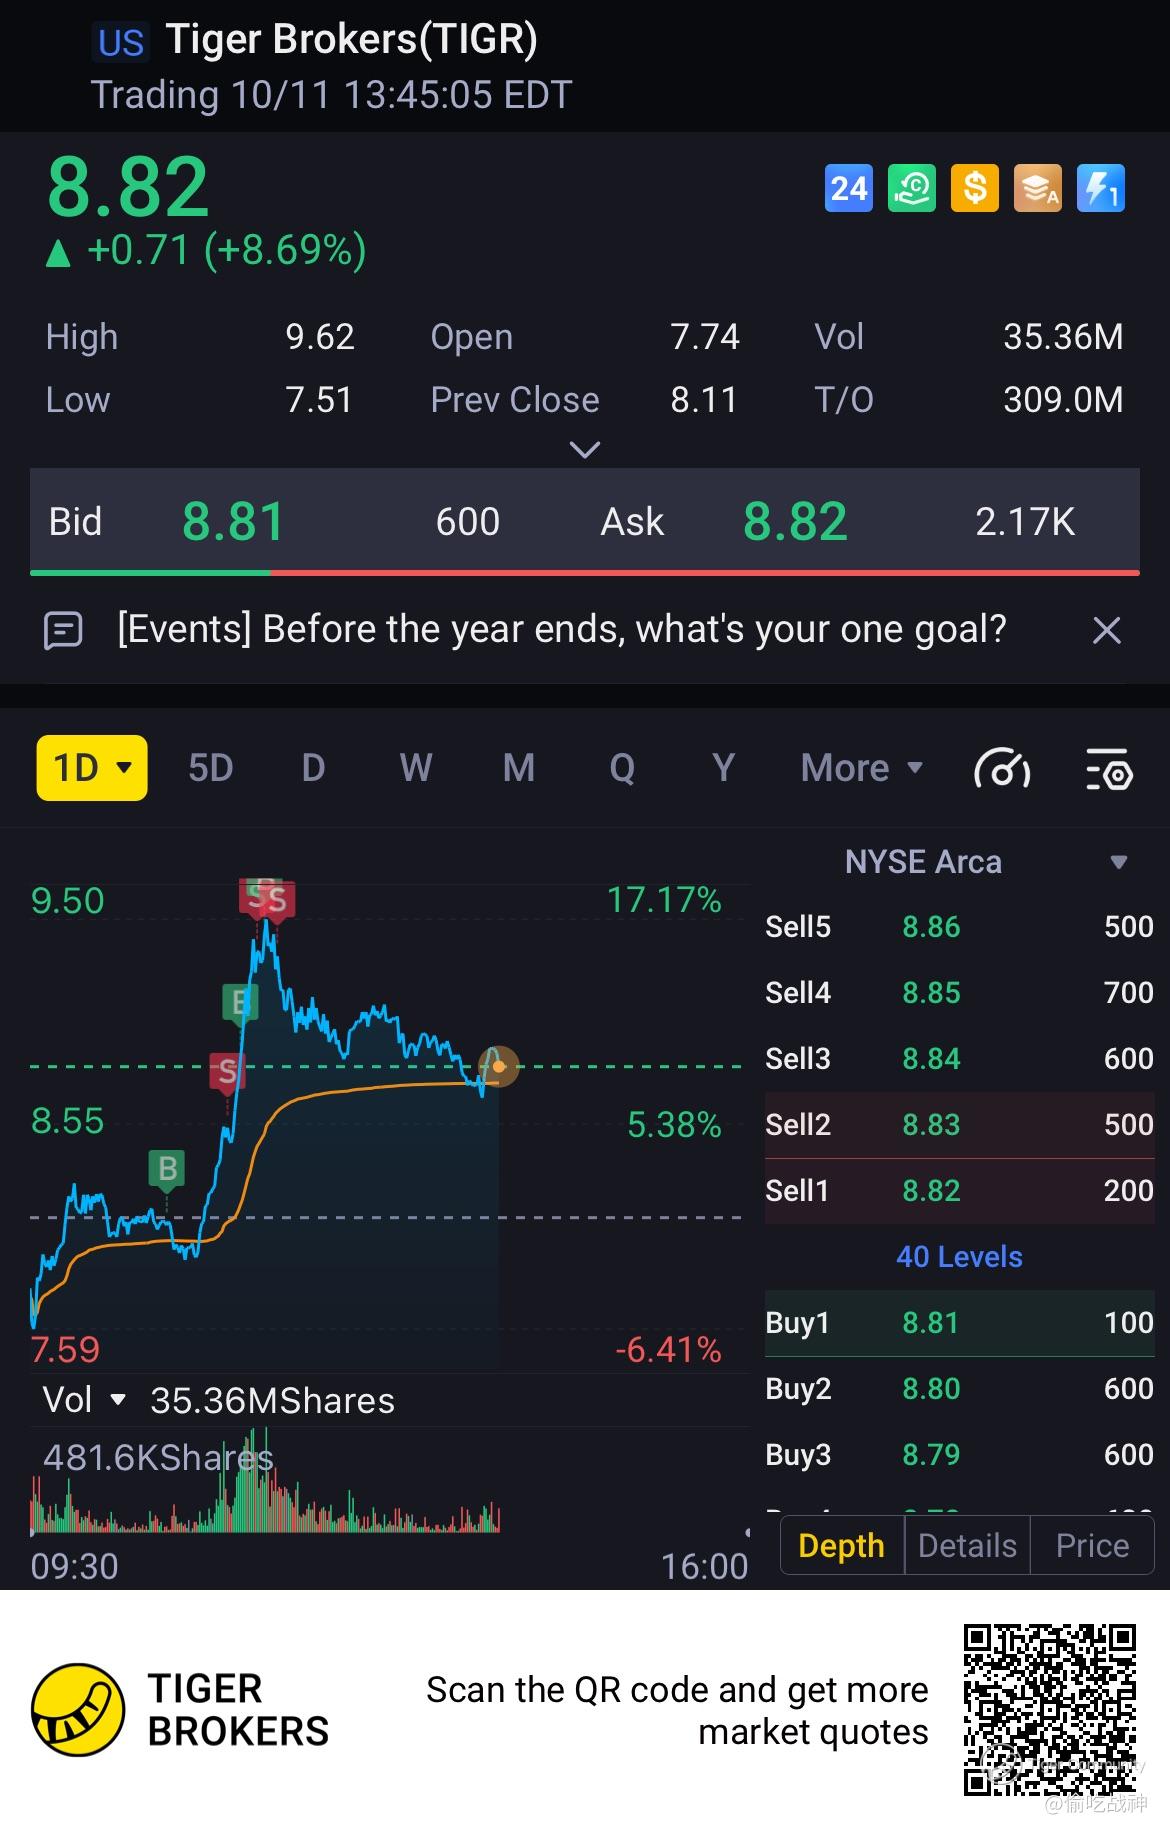The width and height of the screenshot is (1170, 1830).
Task: Tap the Open value 7.74
Action: tap(705, 337)
